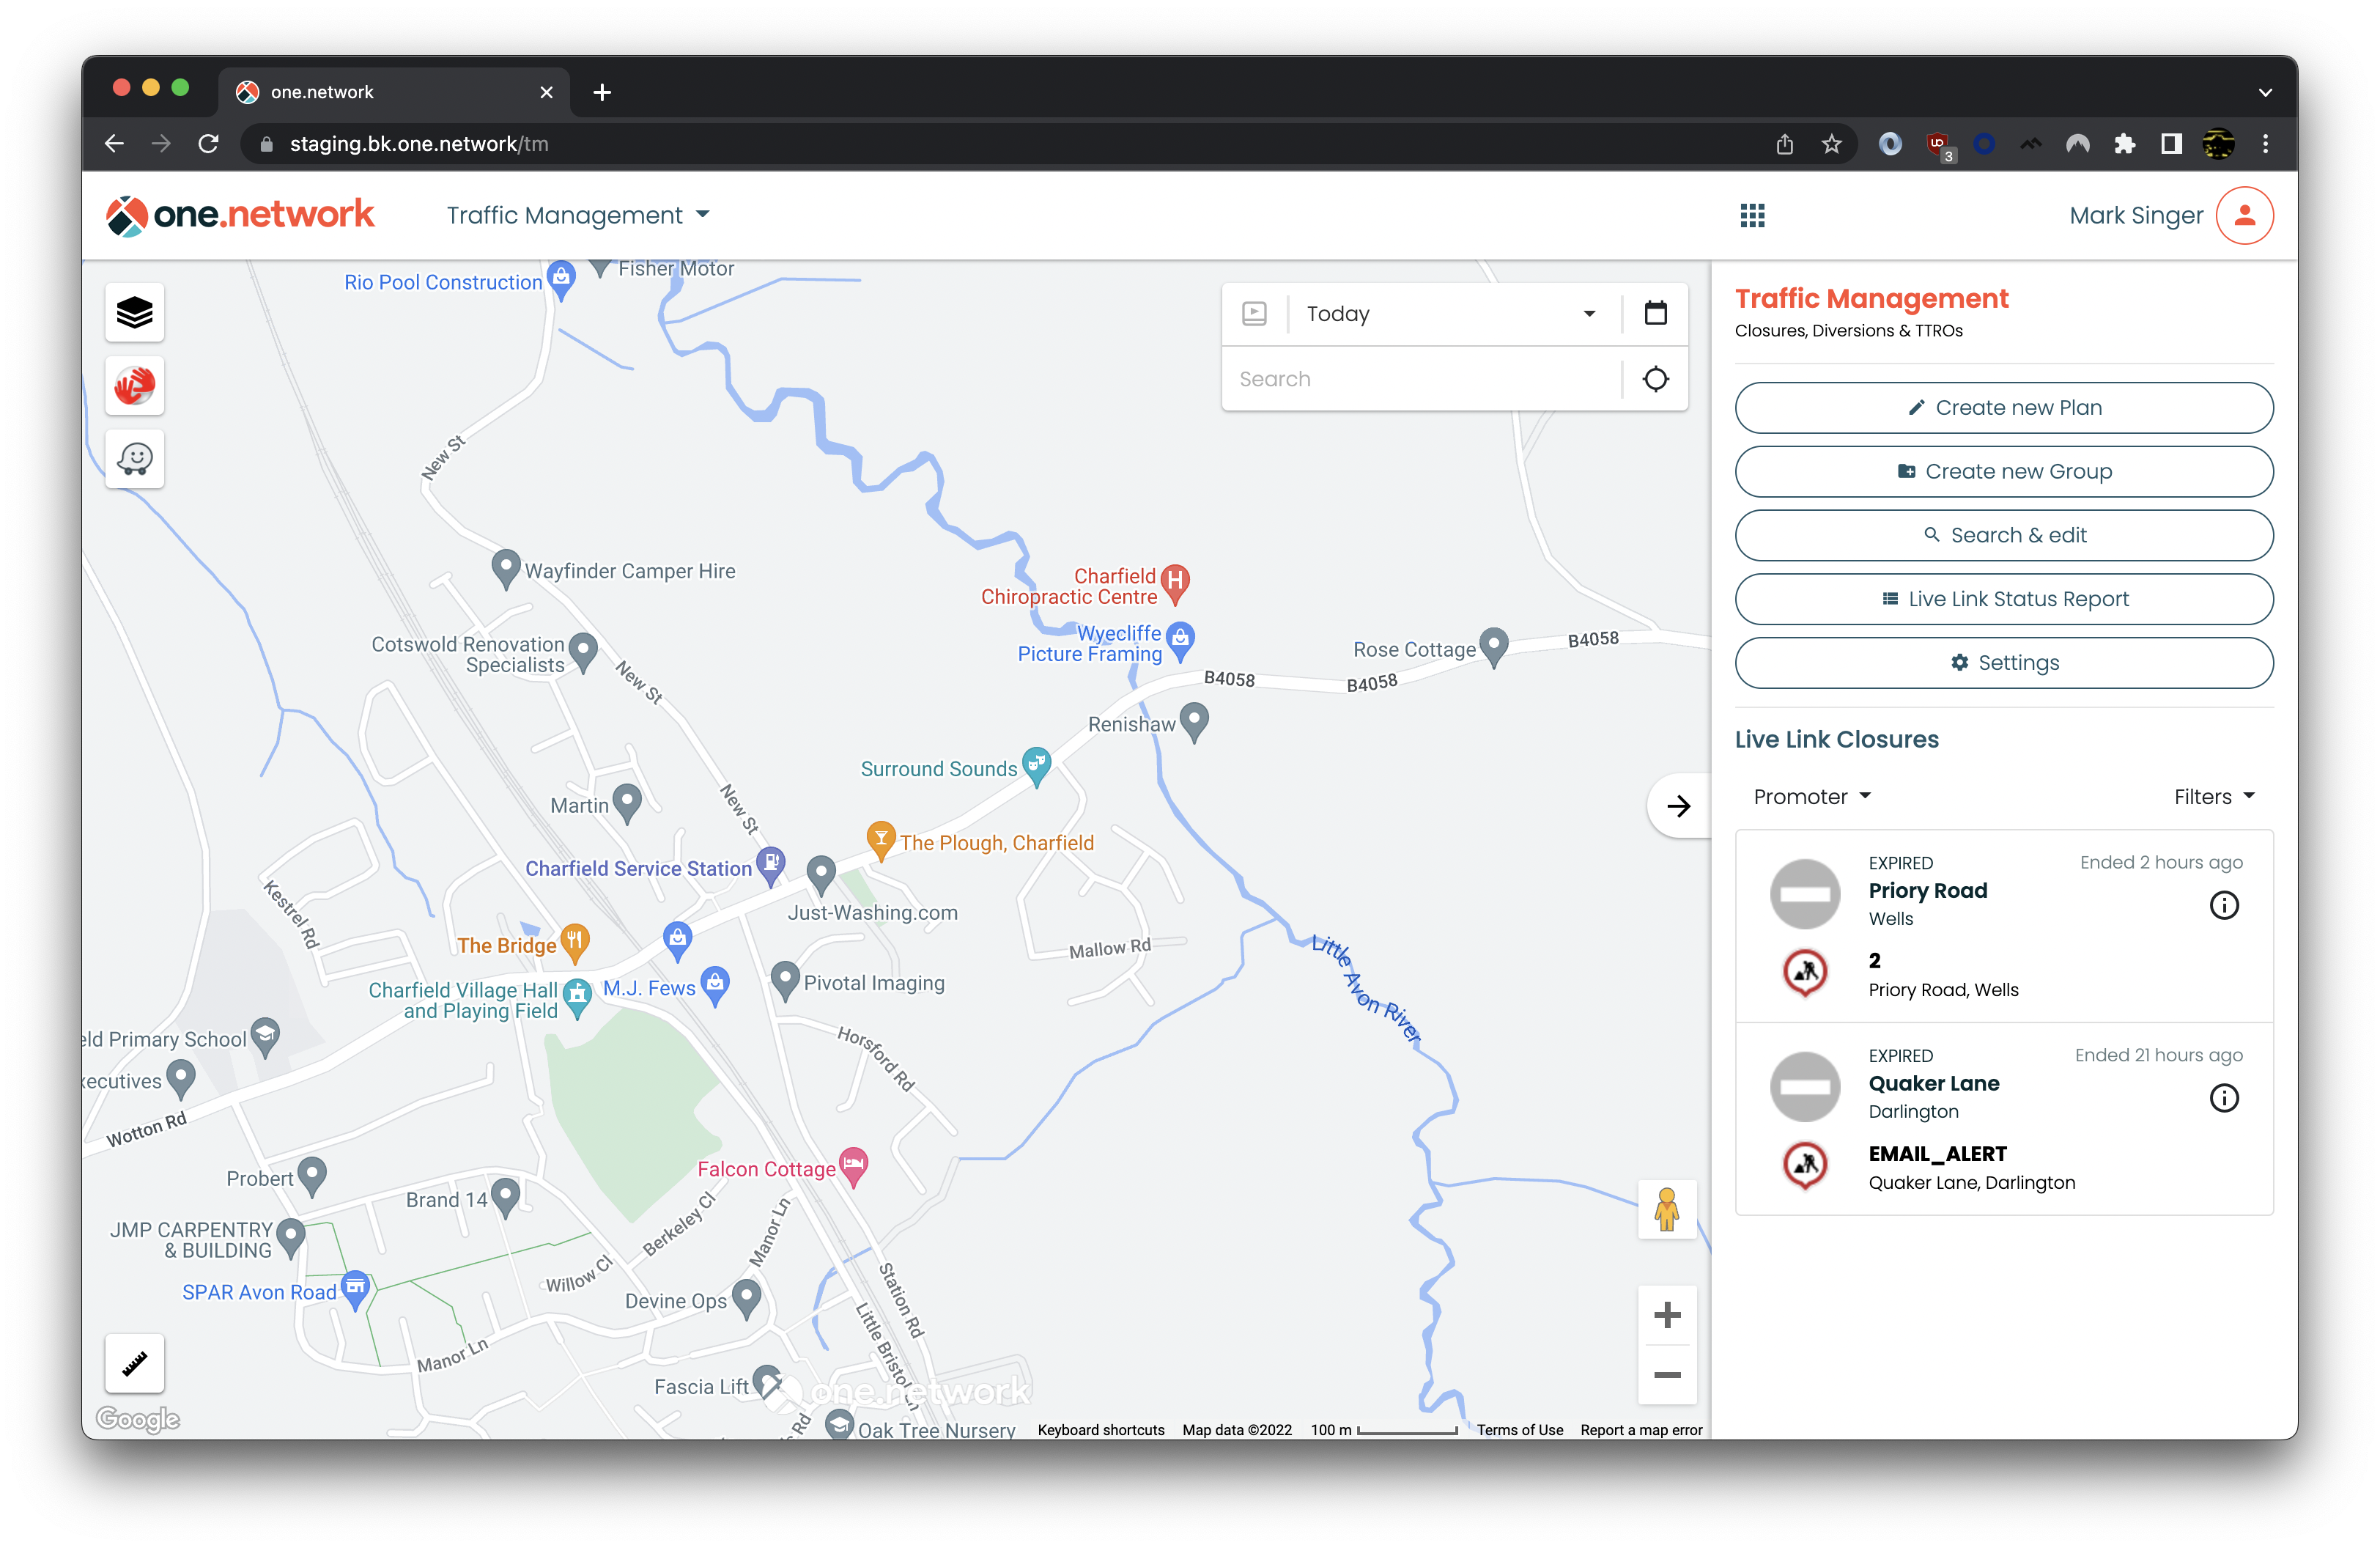Show info for Quaker Lane closure
Viewport: 2380px width, 1548px height.
coord(2224,1098)
